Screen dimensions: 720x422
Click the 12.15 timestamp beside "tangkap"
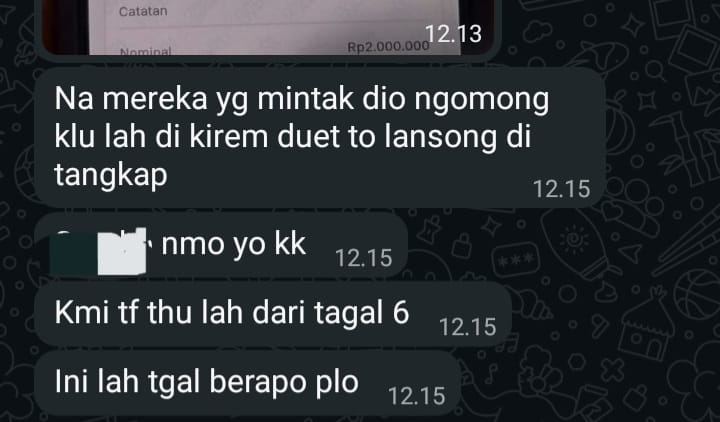(x=562, y=189)
